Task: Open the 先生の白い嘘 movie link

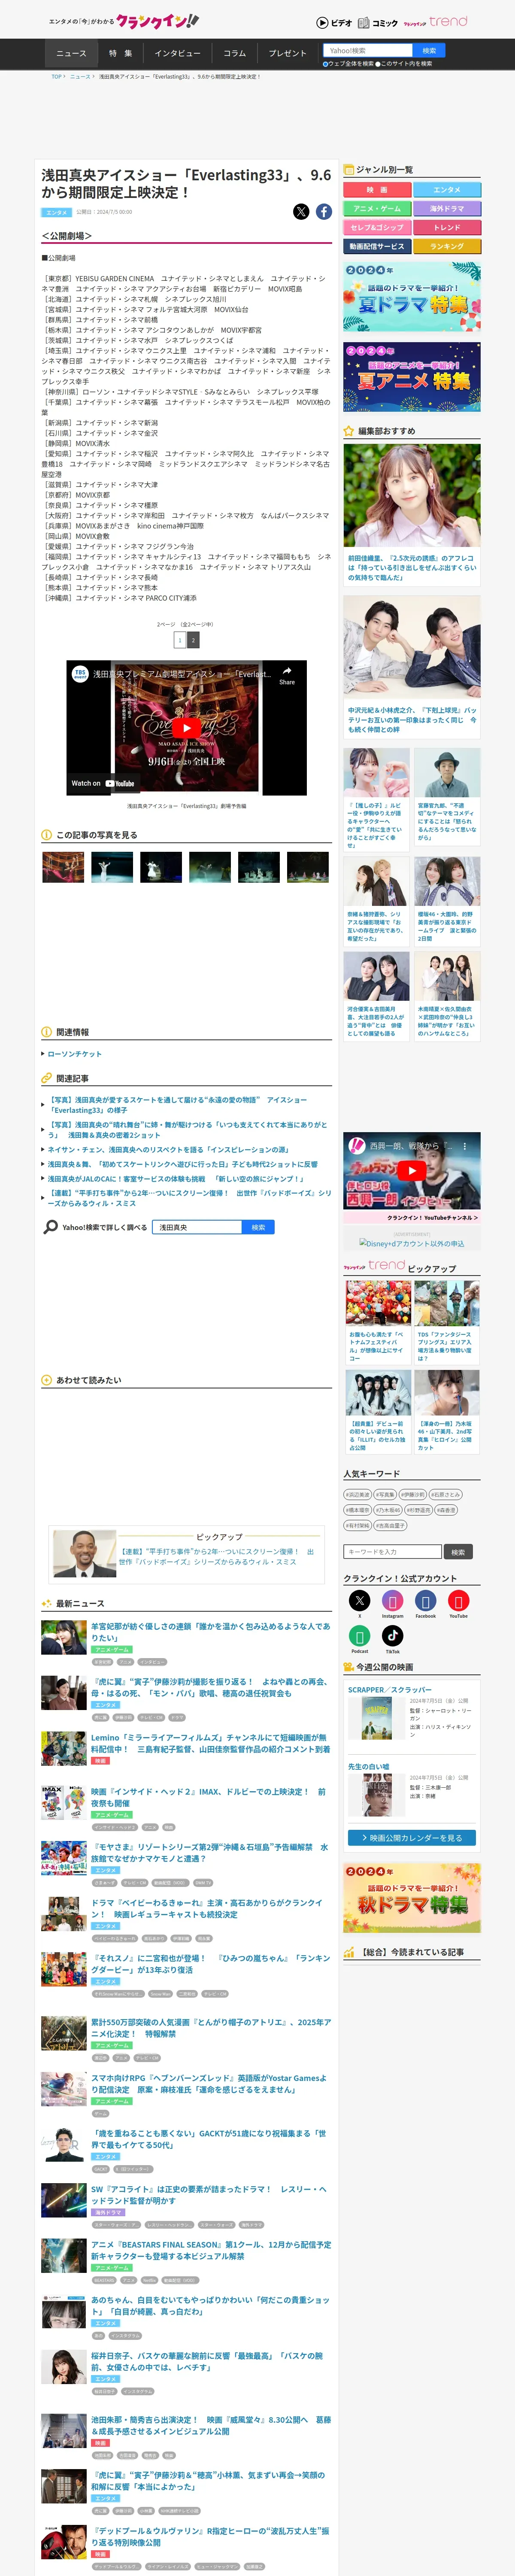Action: coord(369,1767)
